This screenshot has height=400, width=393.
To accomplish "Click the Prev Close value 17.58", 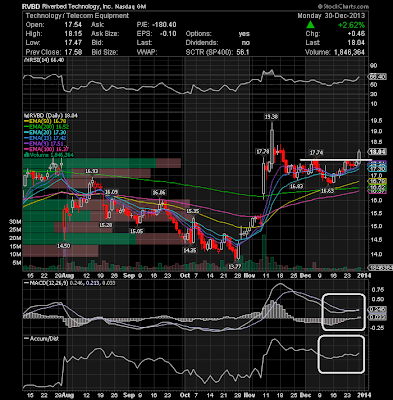I will 73,52.
